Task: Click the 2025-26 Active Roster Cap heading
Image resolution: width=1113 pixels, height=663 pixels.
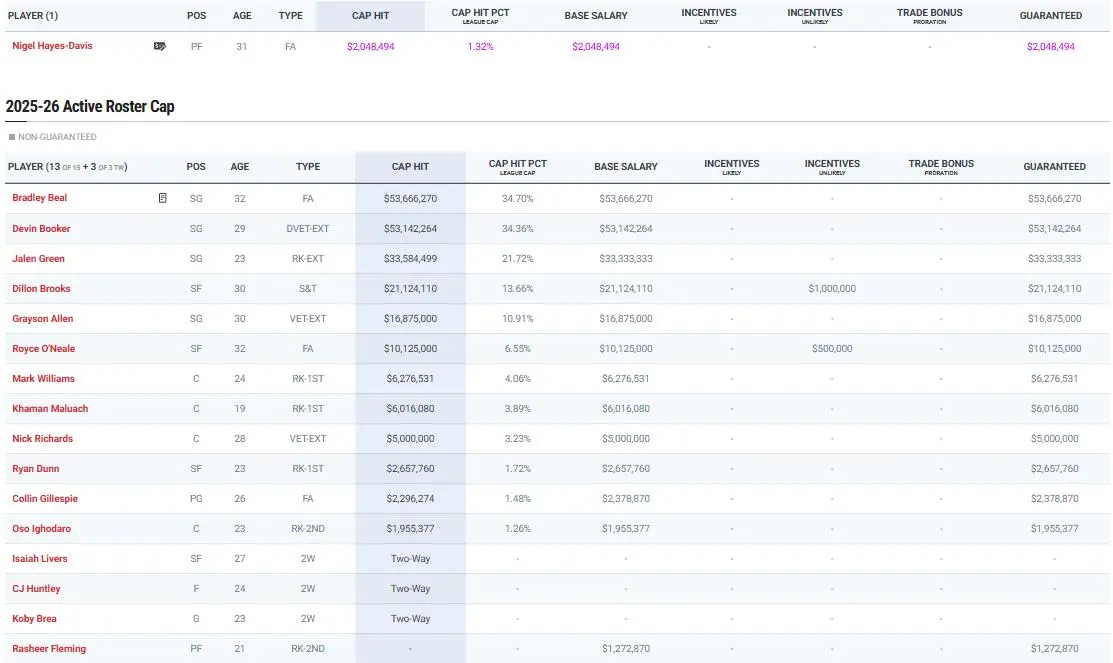Action: click(90, 106)
